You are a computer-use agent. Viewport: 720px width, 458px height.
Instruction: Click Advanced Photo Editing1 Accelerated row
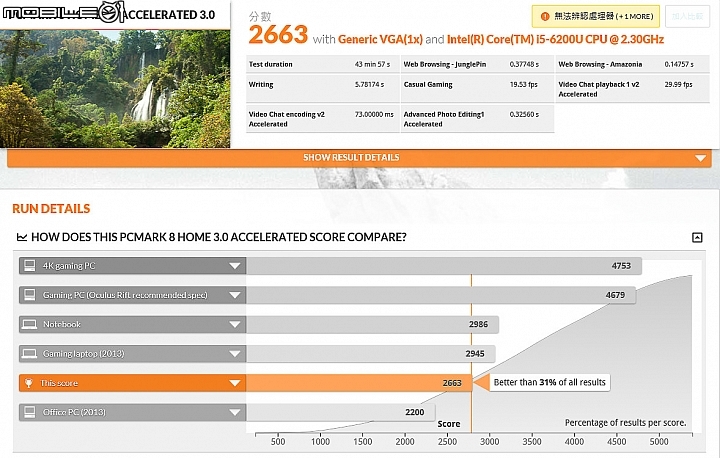pos(478,119)
